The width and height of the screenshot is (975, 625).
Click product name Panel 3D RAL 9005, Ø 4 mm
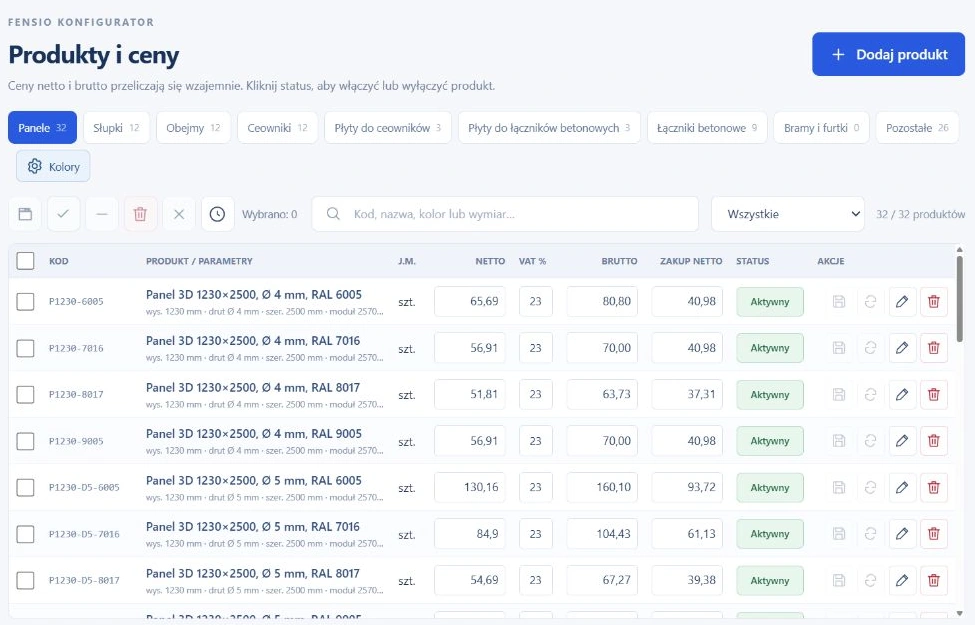pyautogui.click(x=254, y=433)
